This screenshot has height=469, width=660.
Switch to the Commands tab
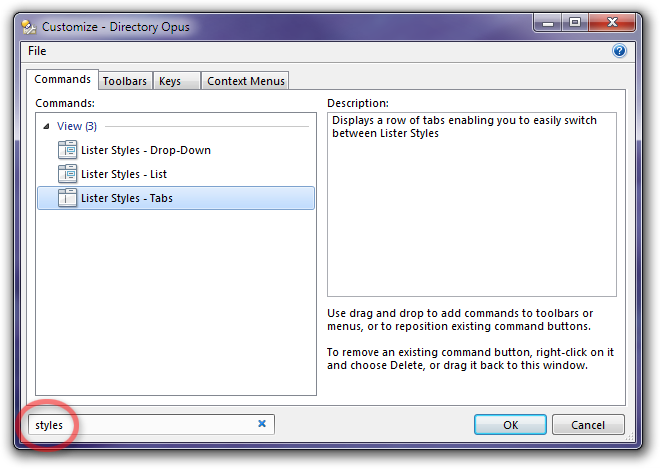pos(62,79)
